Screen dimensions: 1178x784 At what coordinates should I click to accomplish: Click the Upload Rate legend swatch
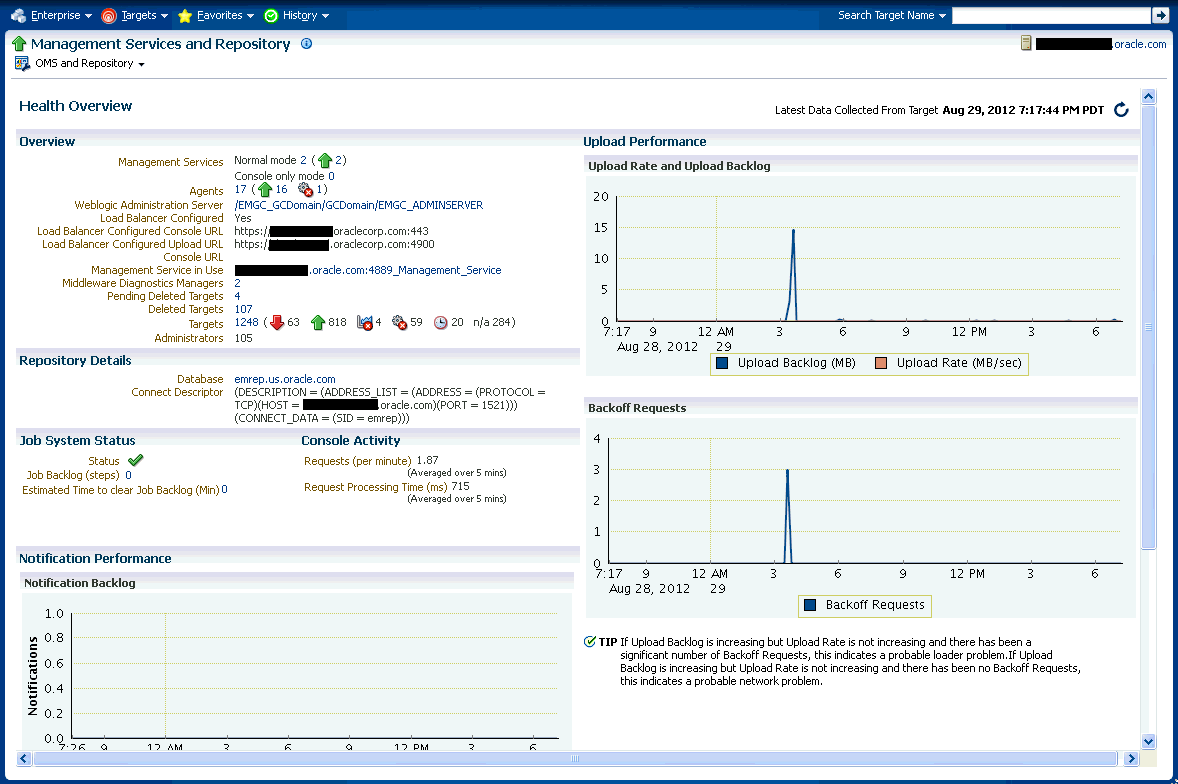point(881,363)
